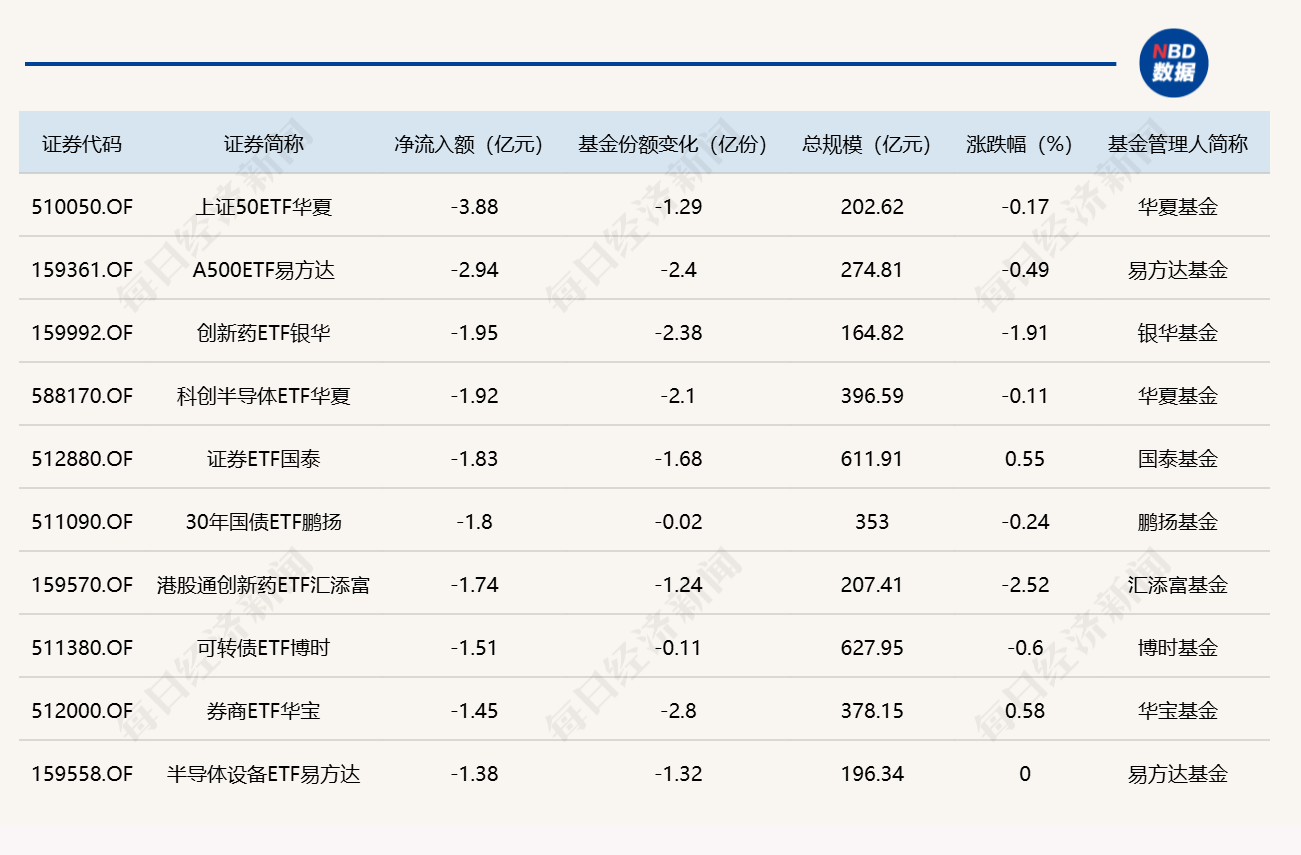Image resolution: width=1301 pixels, height=855 pixels.
Task: Click net inflow value -1.8
Action: [474, 522]
